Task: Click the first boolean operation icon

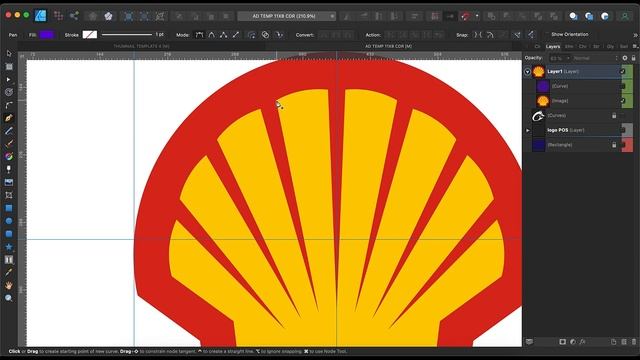Action: (491, 16)
